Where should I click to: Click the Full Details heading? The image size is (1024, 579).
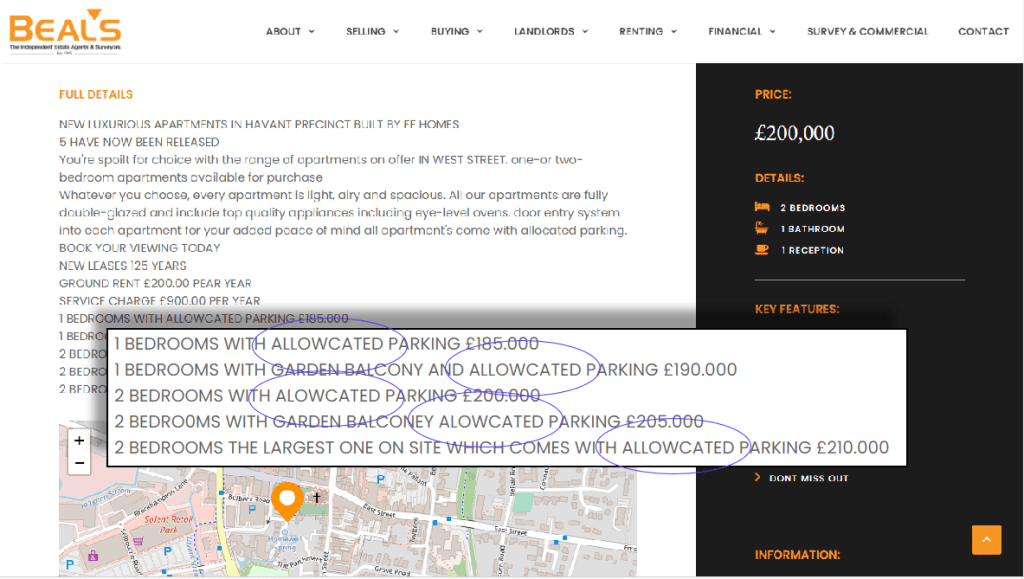(96, 95)
